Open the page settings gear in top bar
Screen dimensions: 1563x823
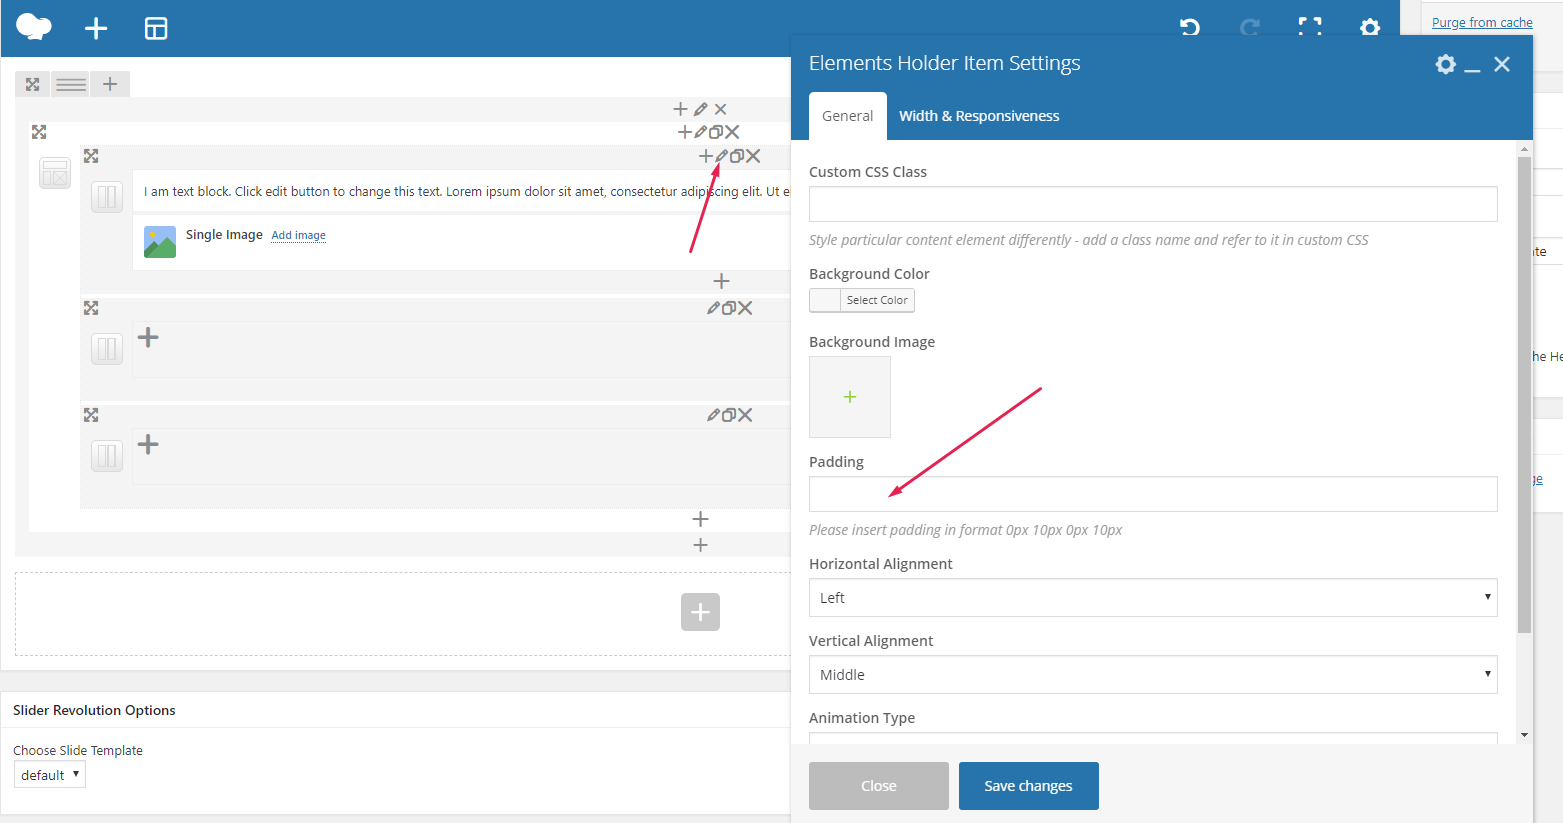click(x=1370, y=27)
